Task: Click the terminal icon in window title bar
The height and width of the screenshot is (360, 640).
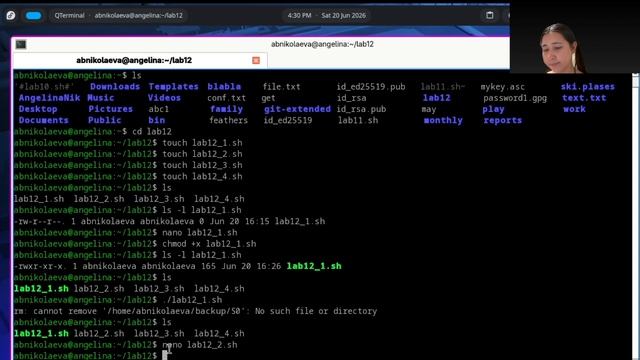Action: point(21,44)
